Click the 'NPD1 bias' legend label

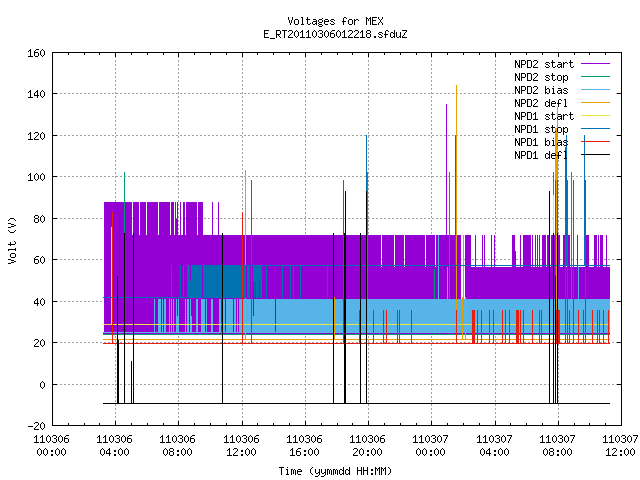tap(541, 142)
